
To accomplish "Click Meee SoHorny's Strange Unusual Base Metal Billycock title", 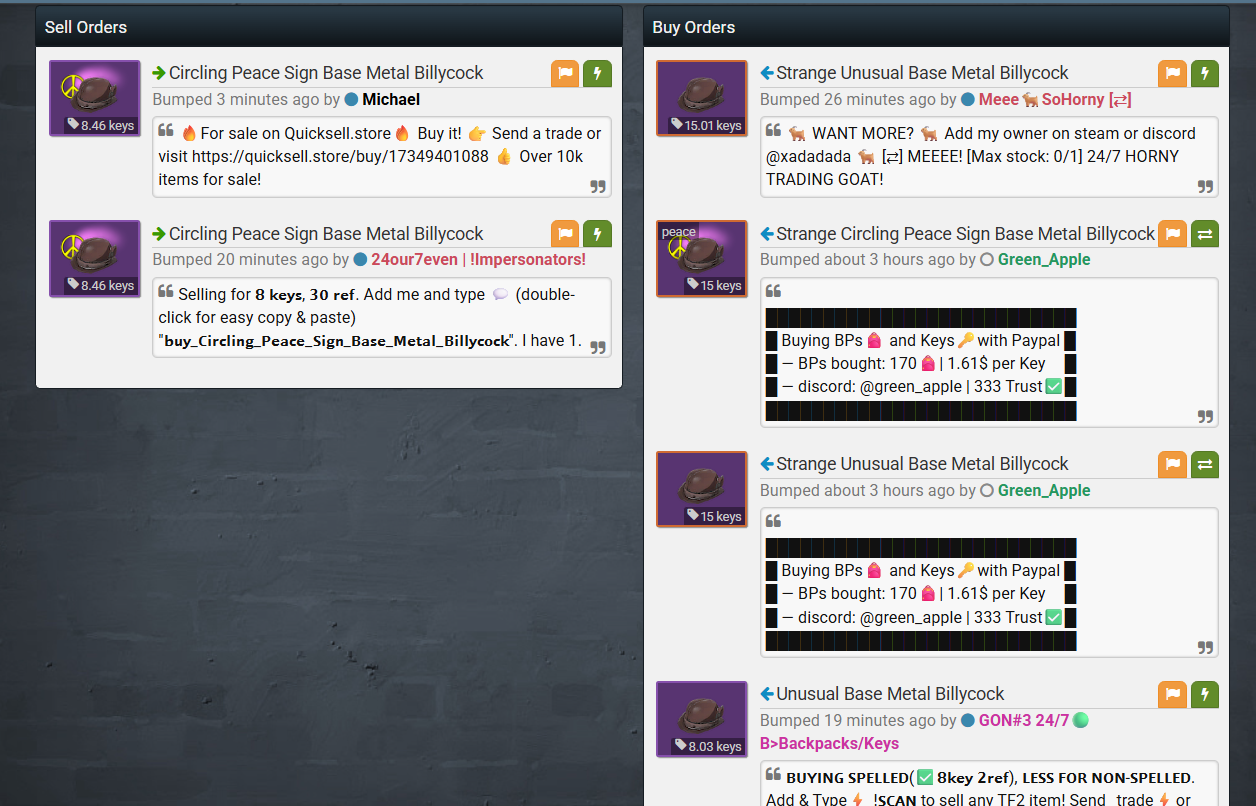I will [x=922, y=73].
